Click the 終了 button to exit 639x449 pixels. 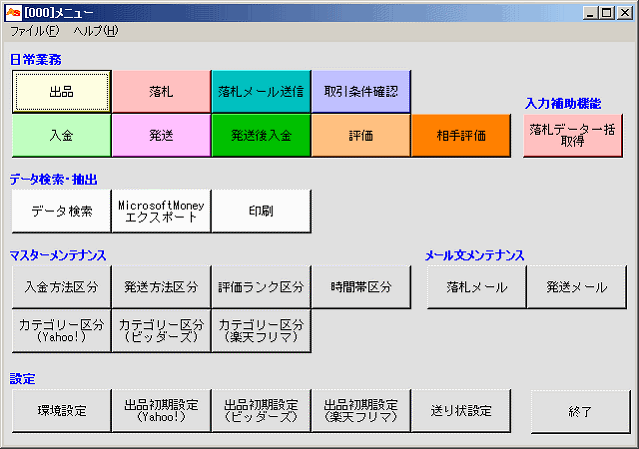pos(580,412)
